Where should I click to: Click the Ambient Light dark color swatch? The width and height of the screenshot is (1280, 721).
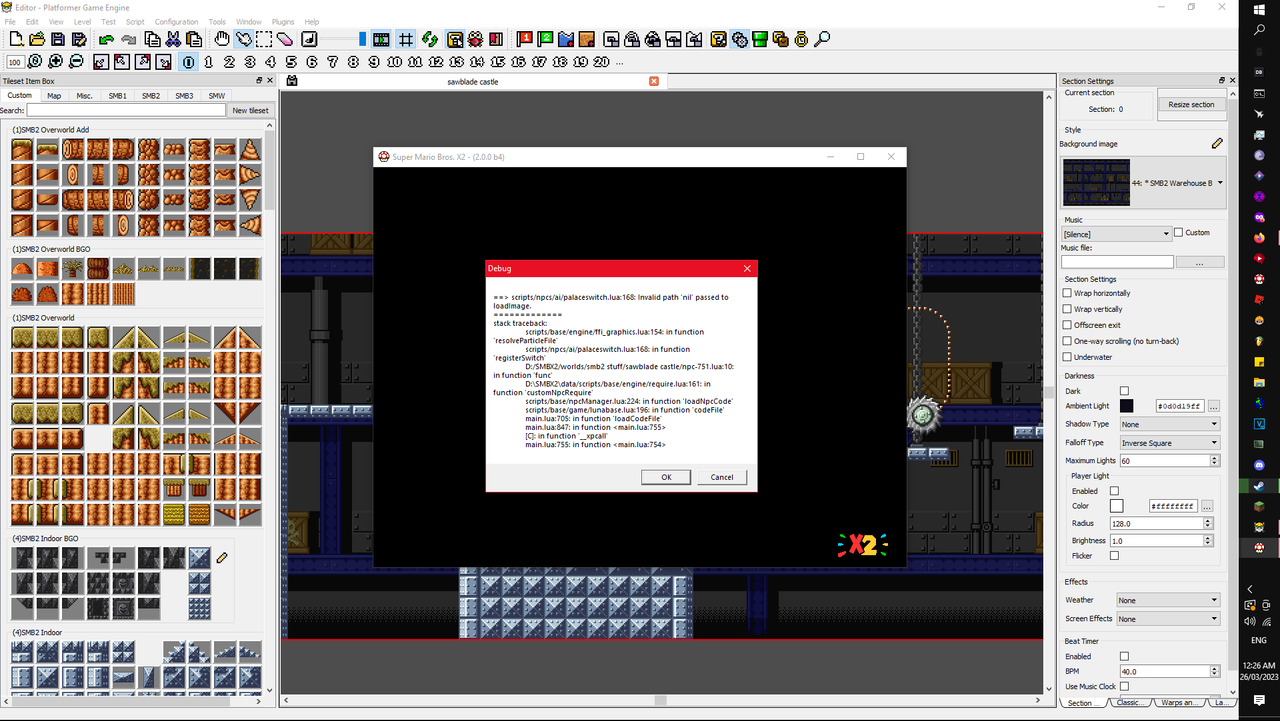pos(1126,406)
